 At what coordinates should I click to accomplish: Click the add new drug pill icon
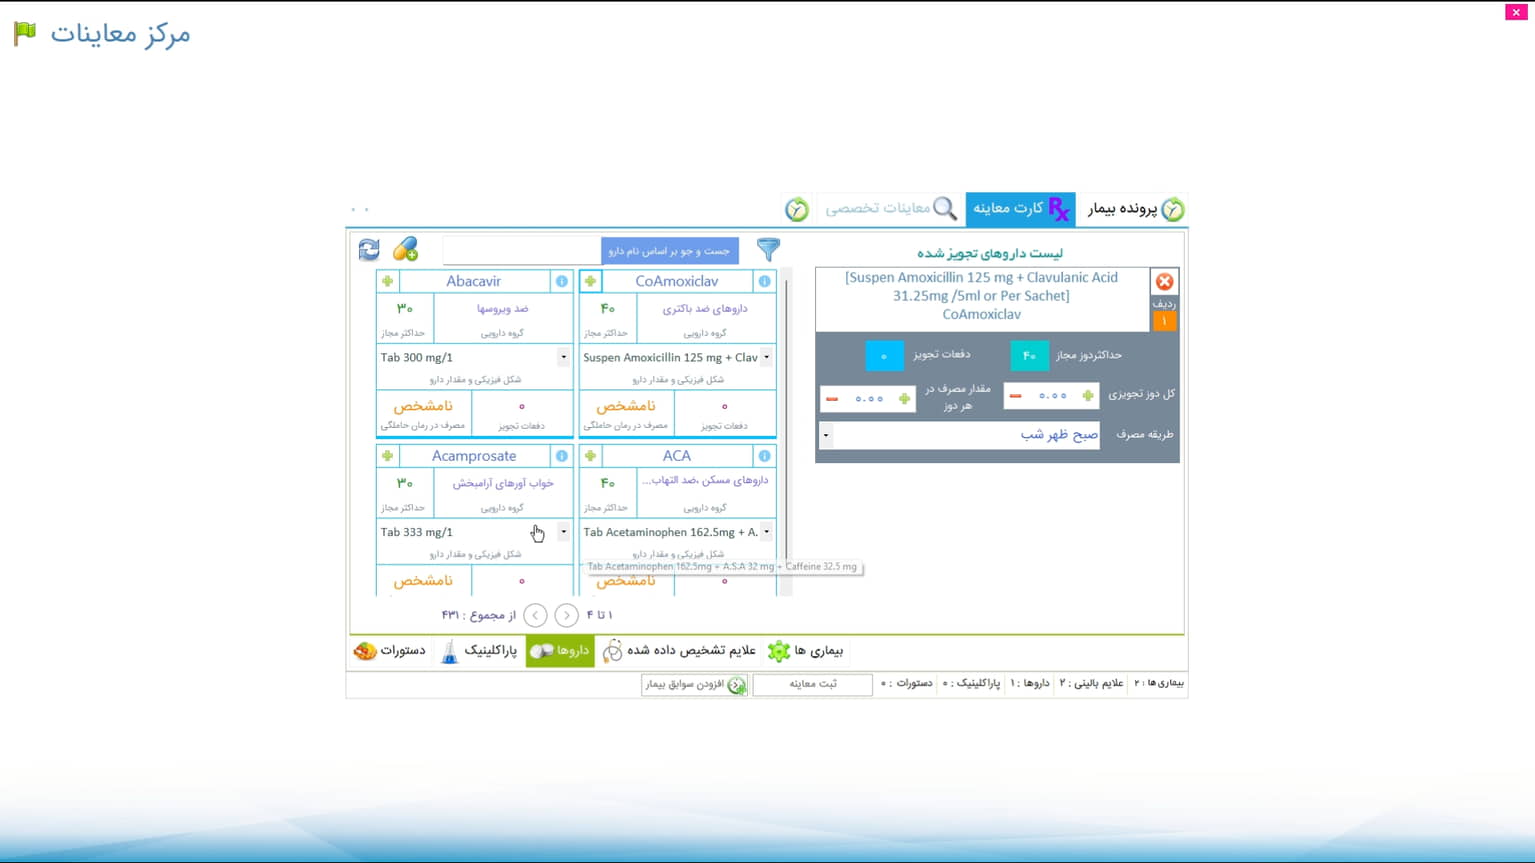point(405,249)
